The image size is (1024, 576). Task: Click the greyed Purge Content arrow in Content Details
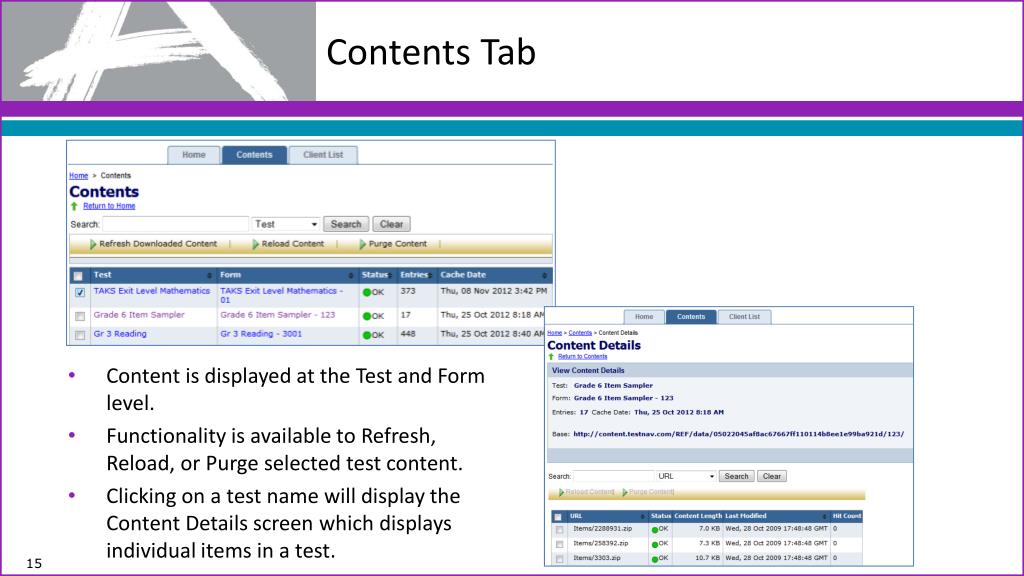pos(625,492)
